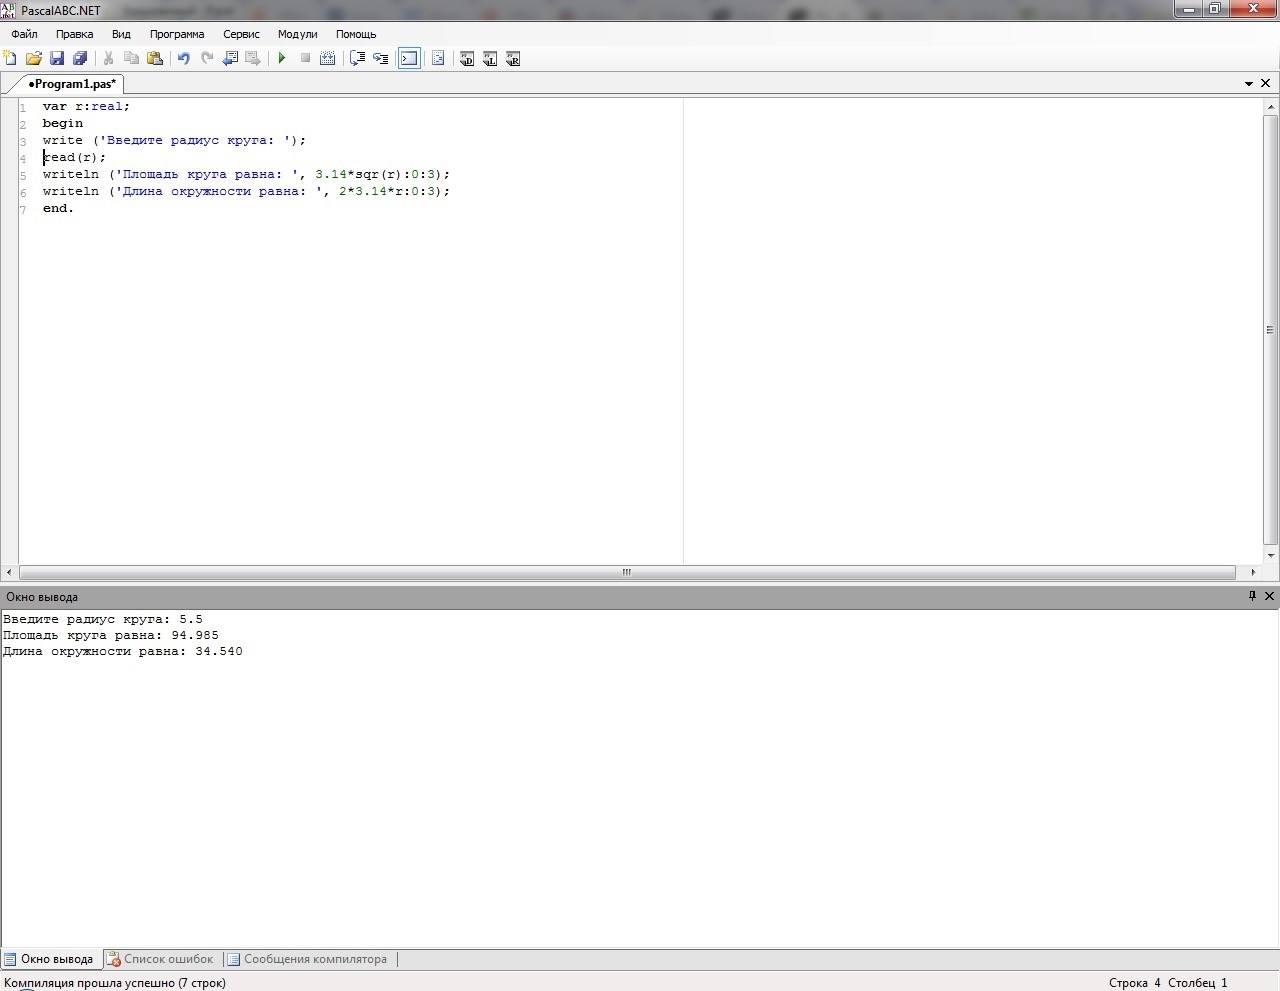Undo the last edit with the toolbar arrow

pos(184,59)
